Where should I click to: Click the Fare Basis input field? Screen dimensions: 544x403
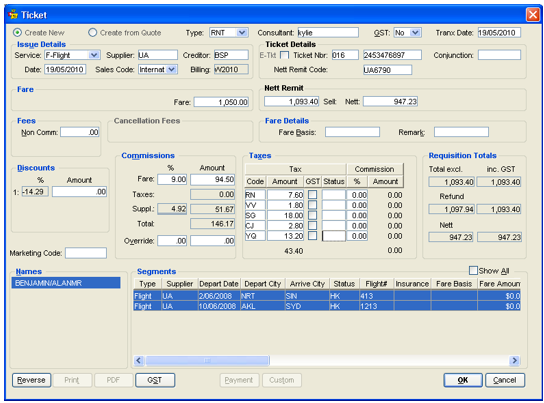[352, 132]
